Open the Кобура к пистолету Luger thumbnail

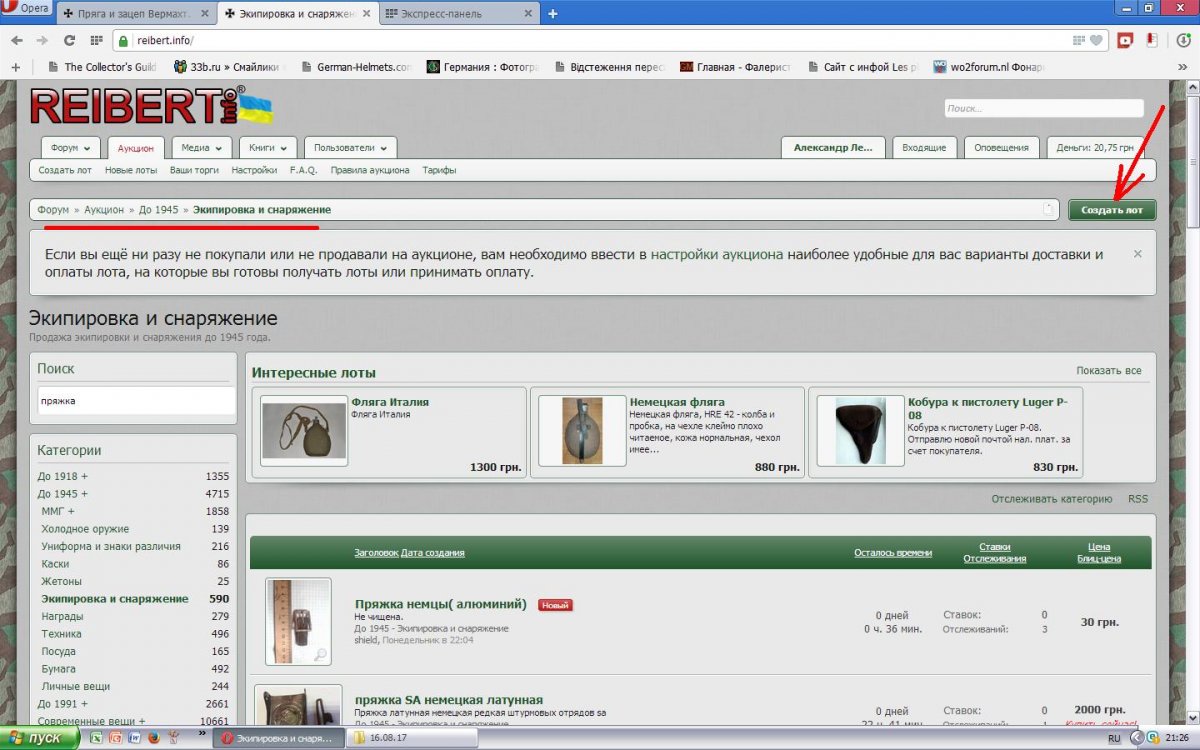(x=852, y=431)
